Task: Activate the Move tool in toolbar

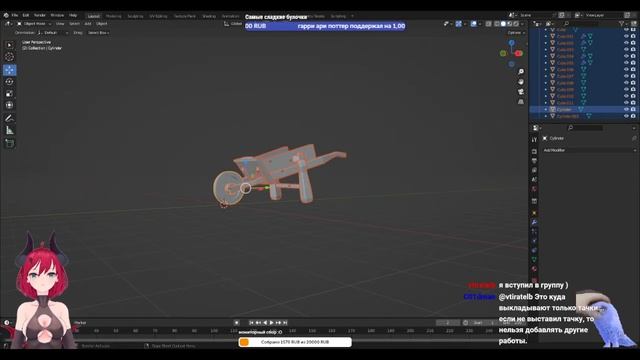Action: (x=9, y=70)
